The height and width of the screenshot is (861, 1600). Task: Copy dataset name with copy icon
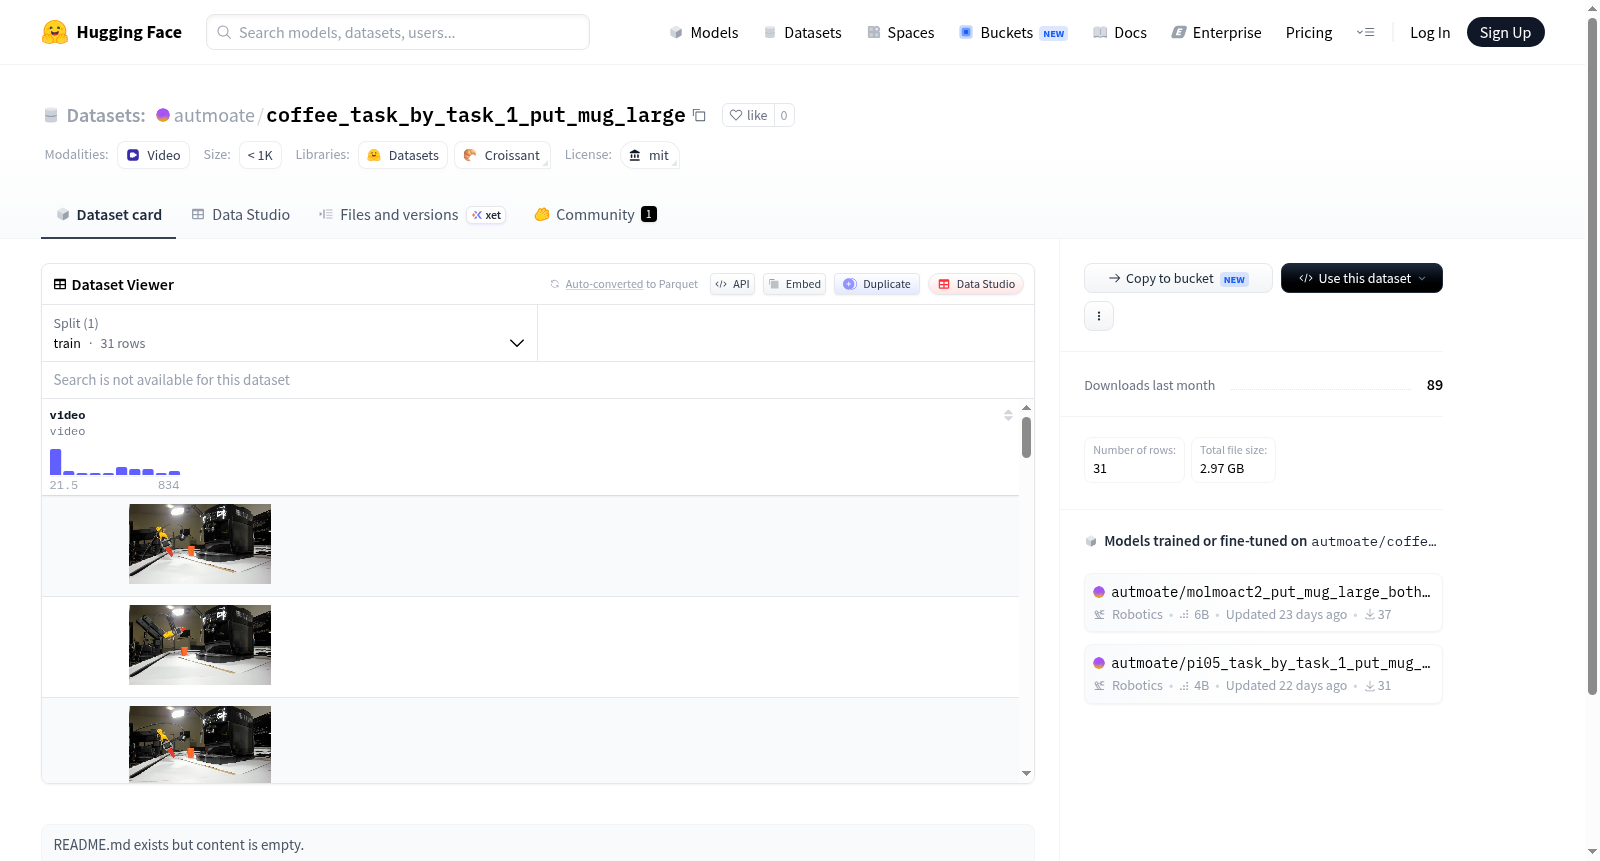pos(700,115)
